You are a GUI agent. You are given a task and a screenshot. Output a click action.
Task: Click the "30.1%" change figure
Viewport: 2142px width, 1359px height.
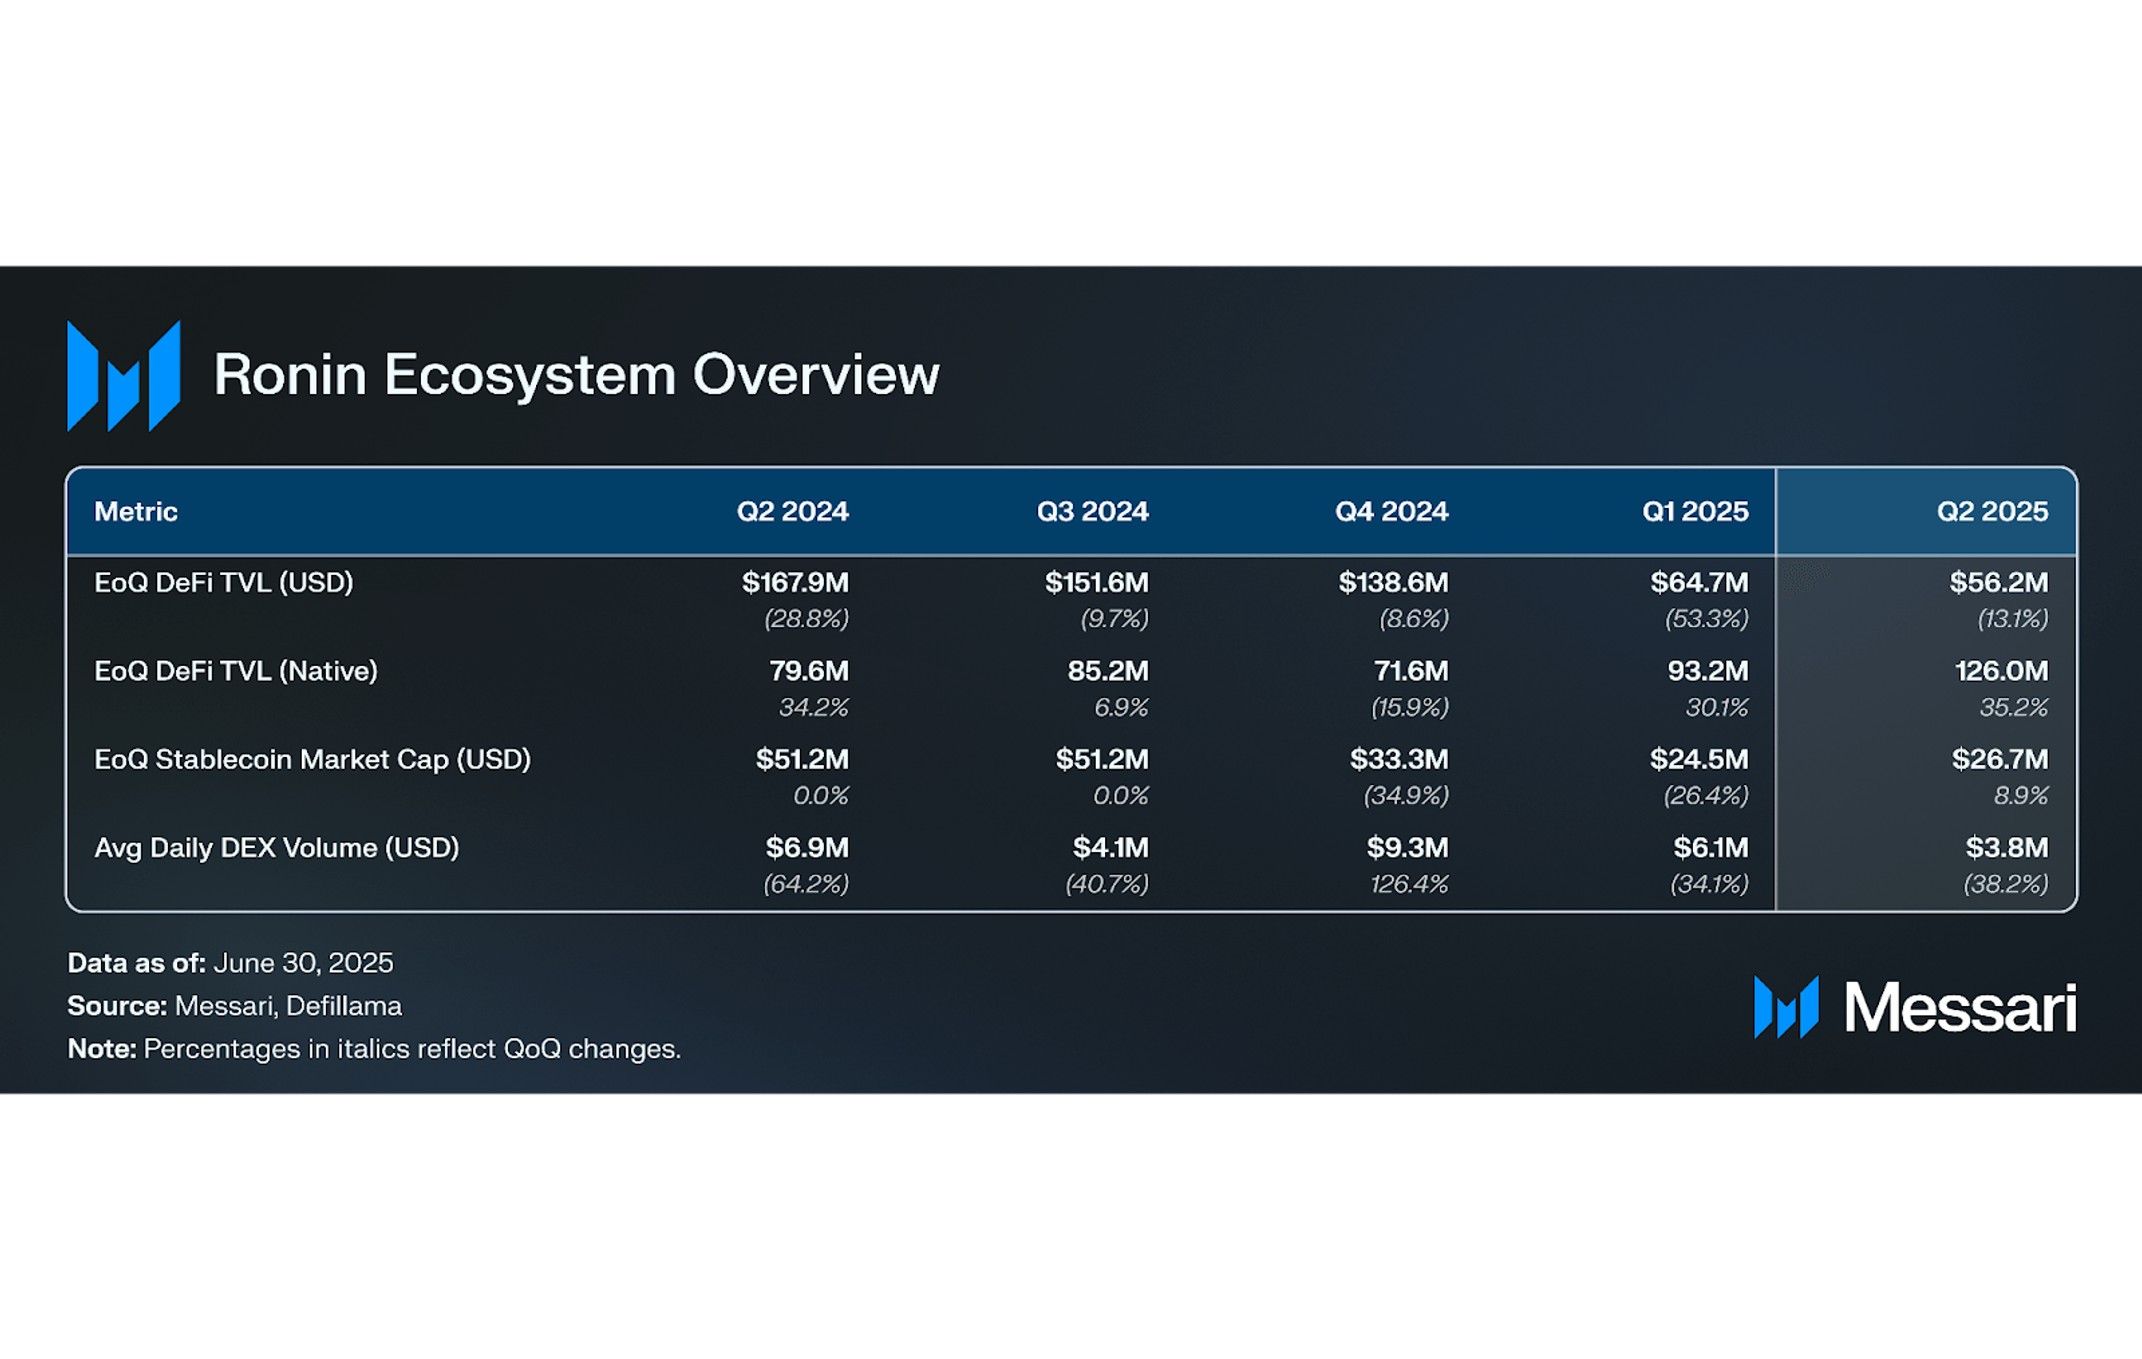[x=1717, y=708]
